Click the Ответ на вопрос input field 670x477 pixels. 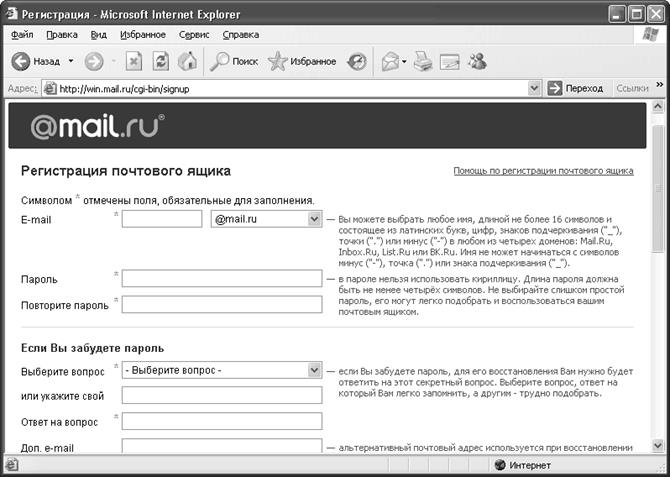tap(222, 421)
